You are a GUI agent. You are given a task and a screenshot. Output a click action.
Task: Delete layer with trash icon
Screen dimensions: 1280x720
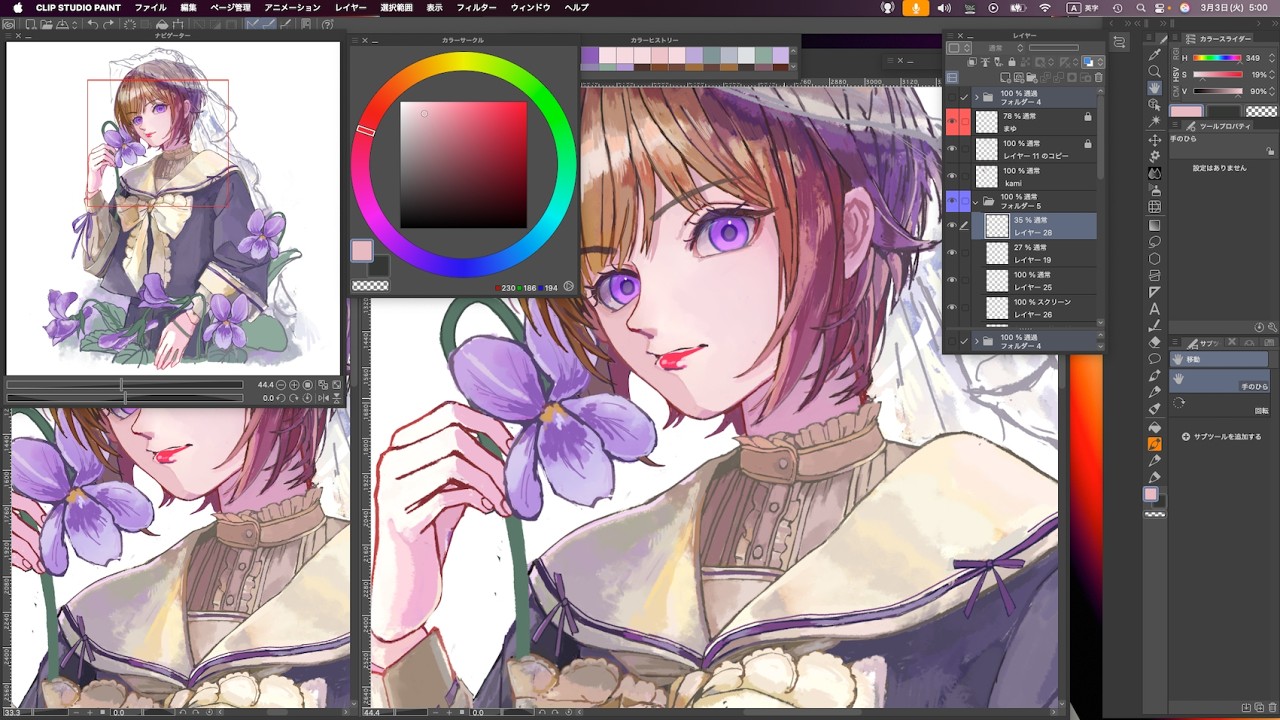(x=1099, y=77)
